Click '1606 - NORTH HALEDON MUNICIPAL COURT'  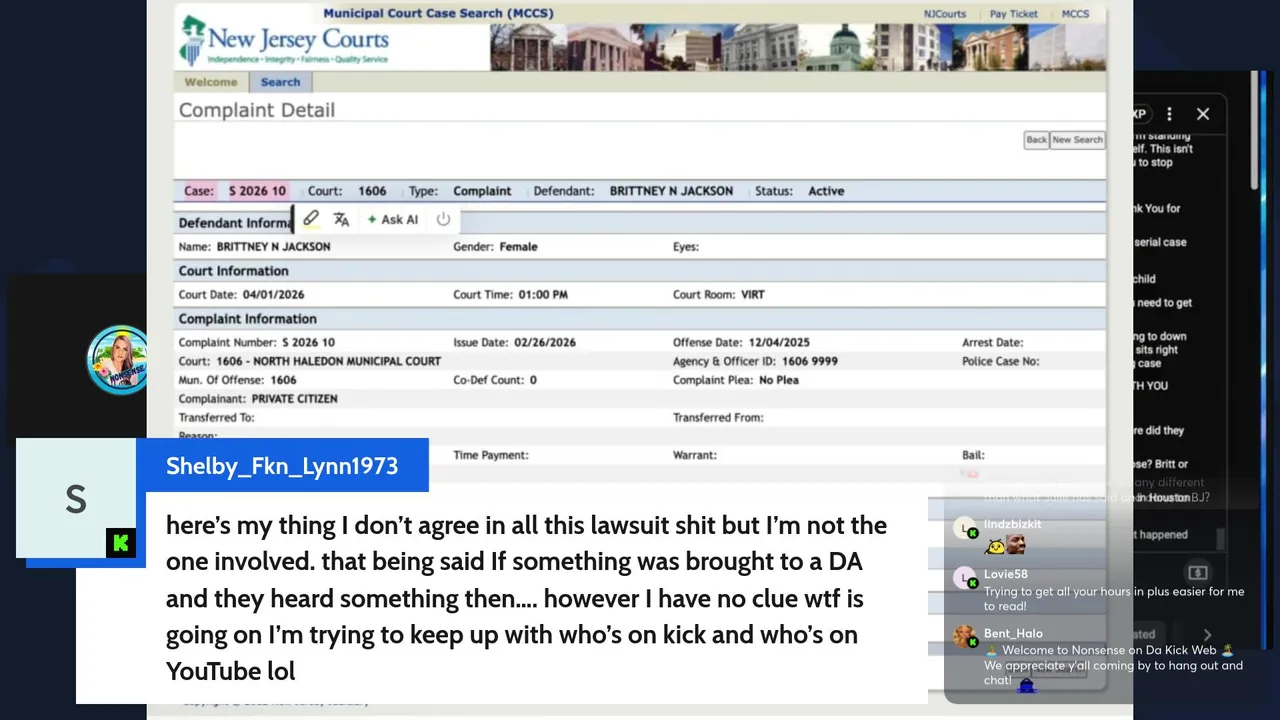[328, 361]
